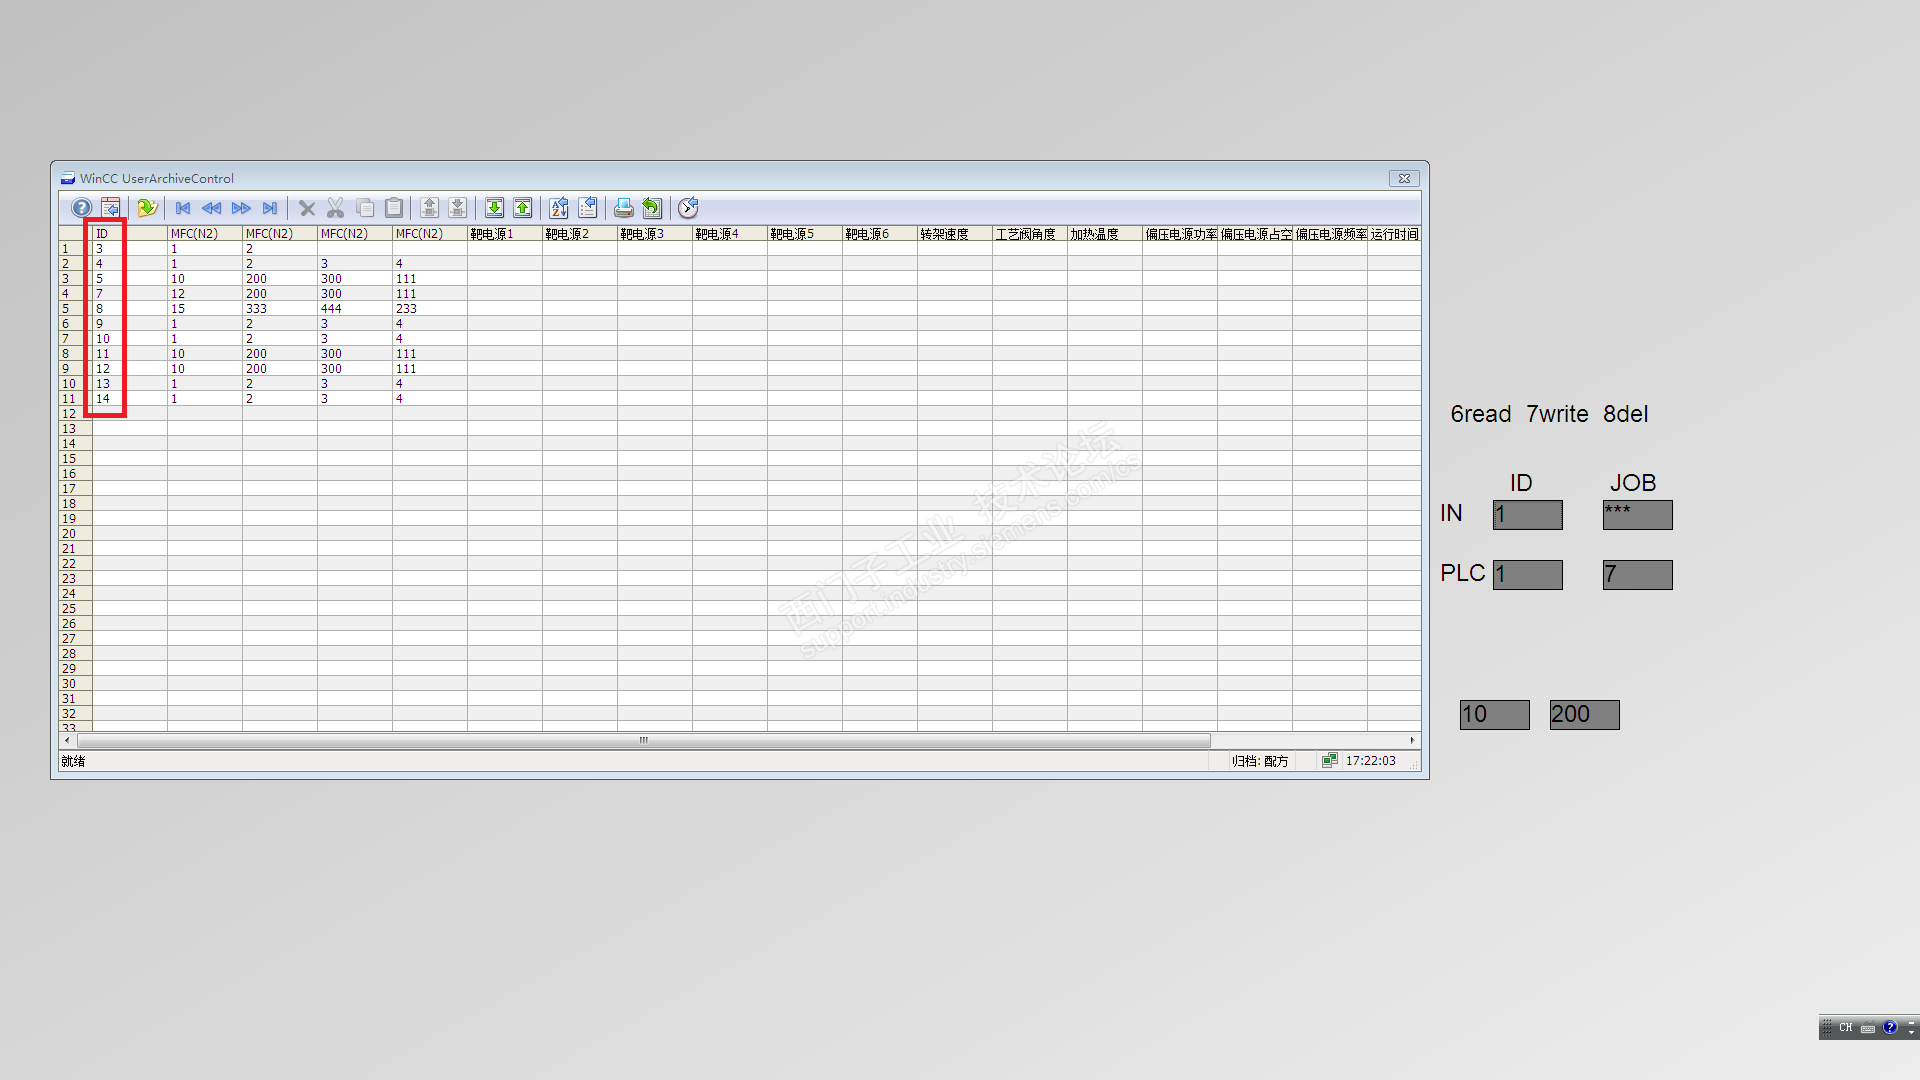
Task: Click the horizontal scrollbar of the table
Action: click(x=643, y=741)
